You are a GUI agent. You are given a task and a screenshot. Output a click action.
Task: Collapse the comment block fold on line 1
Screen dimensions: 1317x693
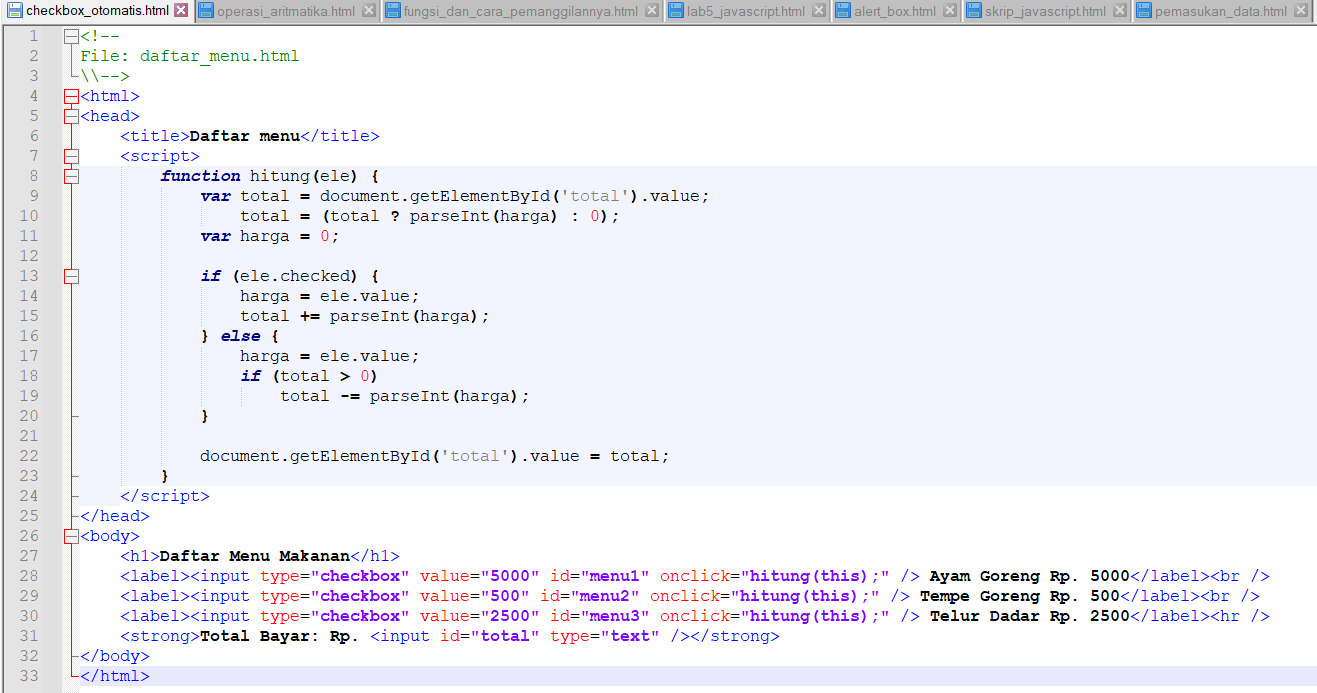click(70, 36)
